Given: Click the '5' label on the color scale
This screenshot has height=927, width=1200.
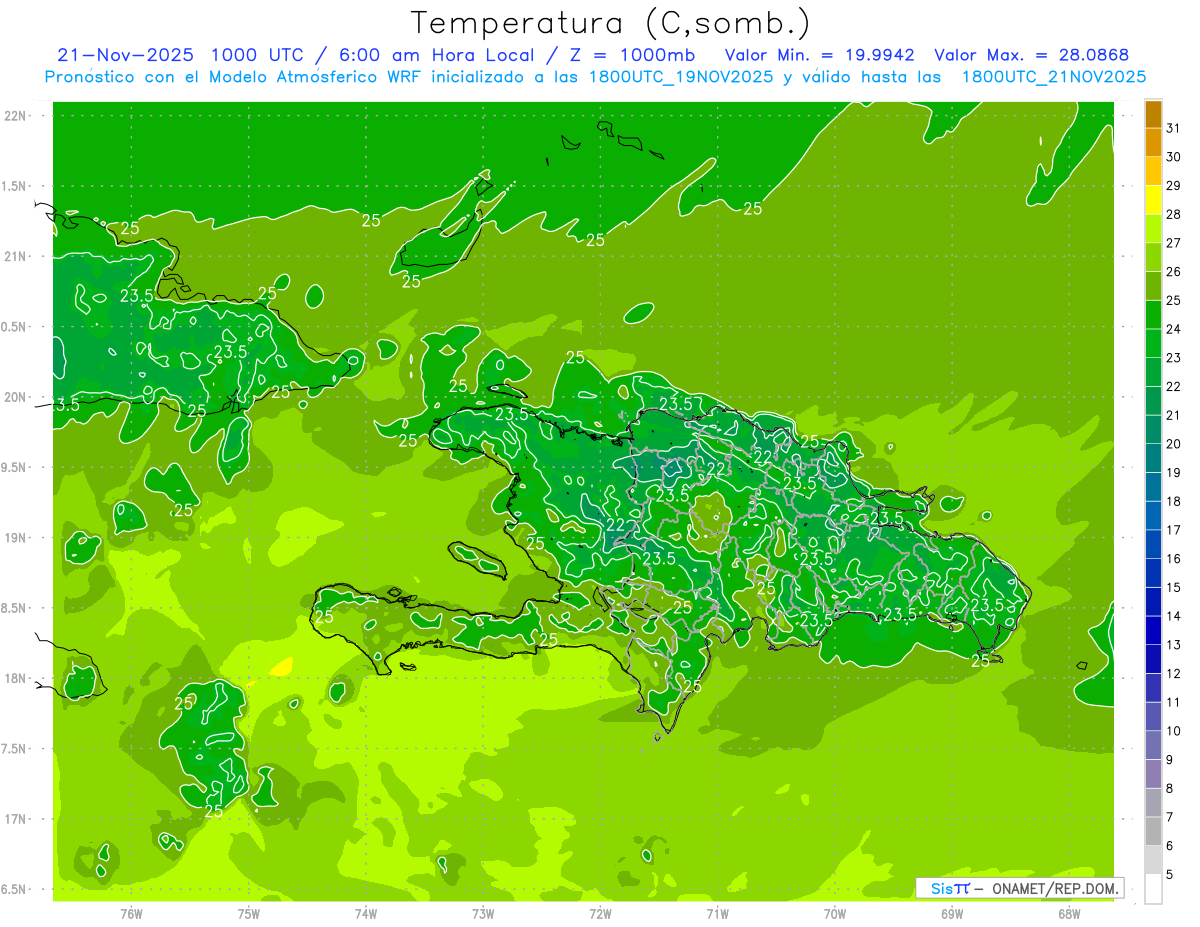Looking at the screenshot, I should (x=1170, y=875).
